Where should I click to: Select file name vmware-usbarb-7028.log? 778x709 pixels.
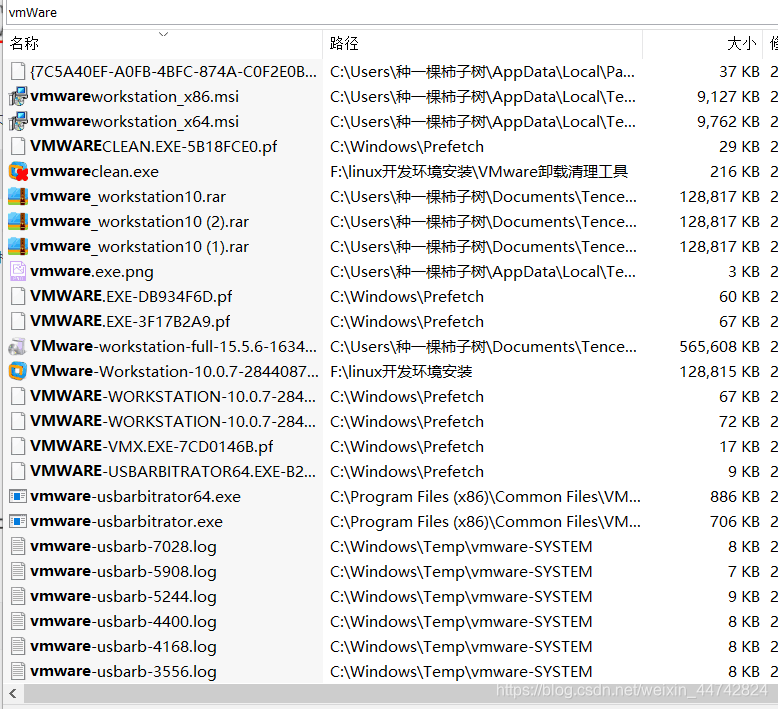click(123, 546)
